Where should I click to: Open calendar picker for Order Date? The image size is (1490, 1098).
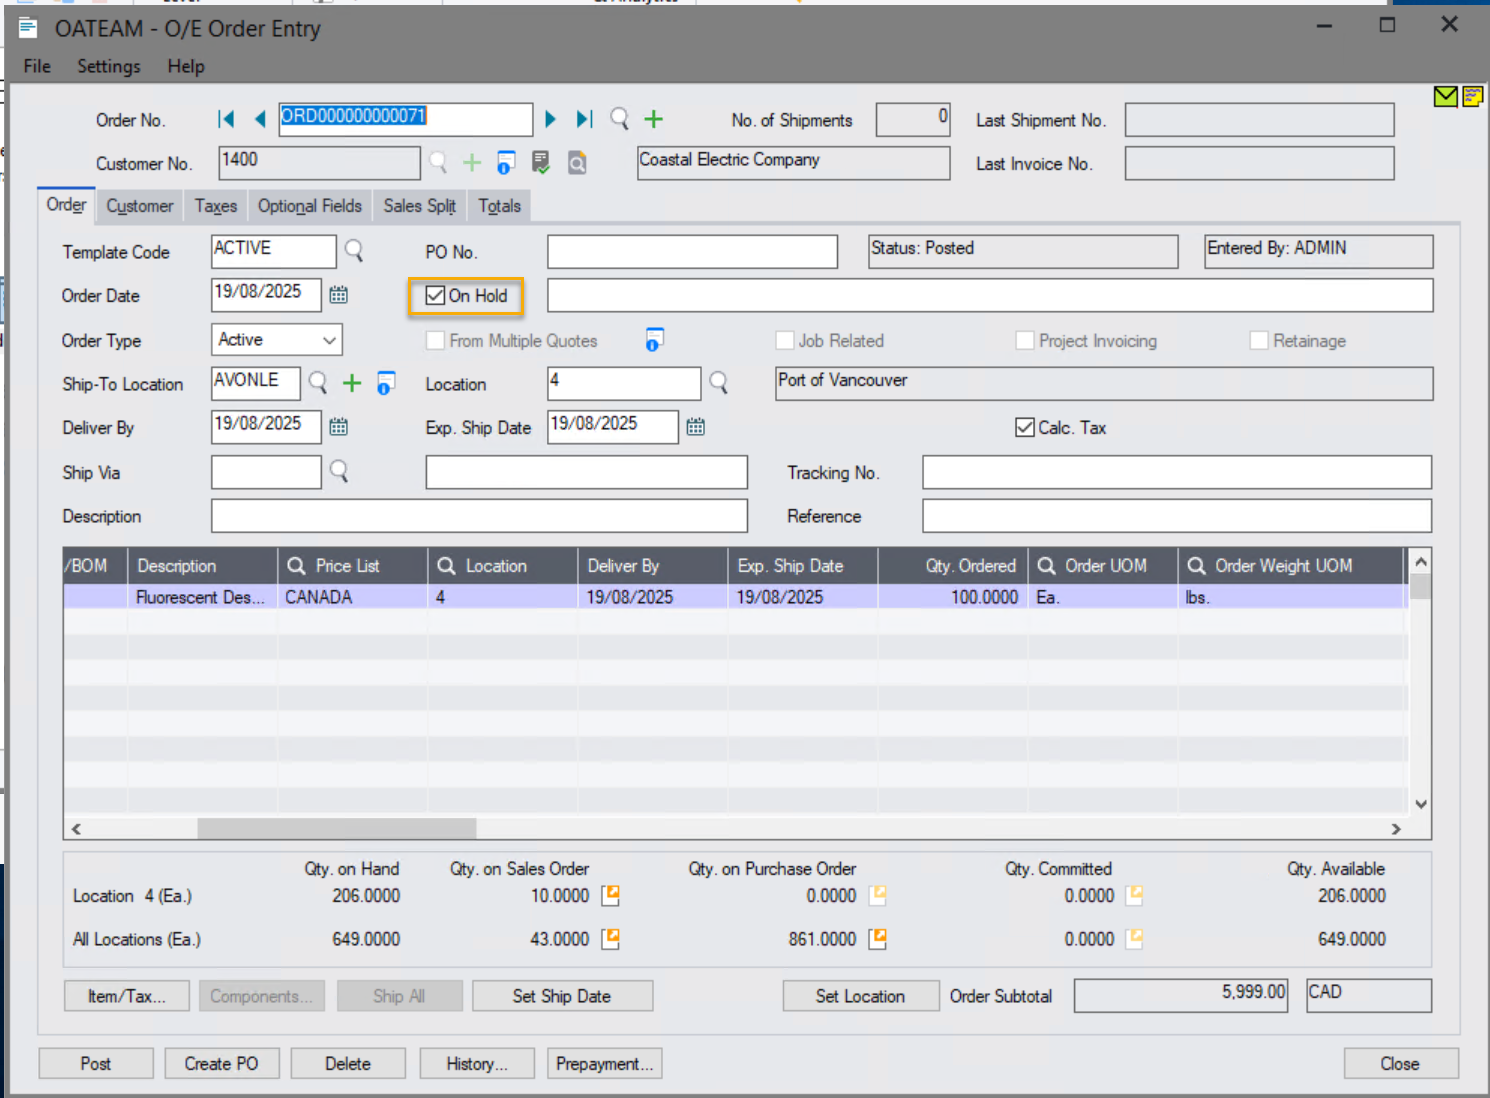point(339,295)
